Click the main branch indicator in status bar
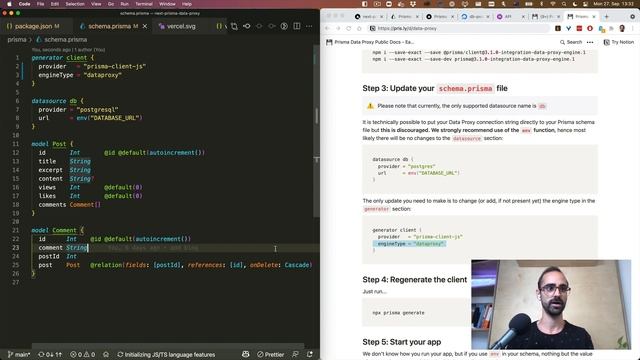Viewport: 640px width, 360px height. 19,354
